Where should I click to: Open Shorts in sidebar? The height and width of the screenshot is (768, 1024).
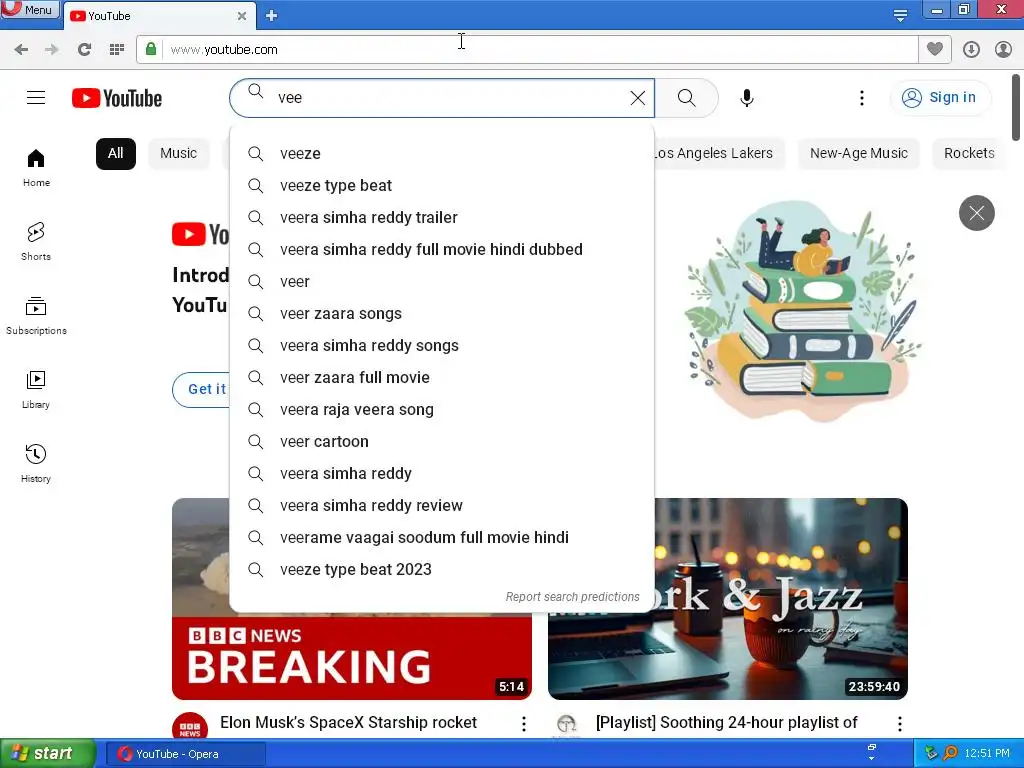click(36, 242)
